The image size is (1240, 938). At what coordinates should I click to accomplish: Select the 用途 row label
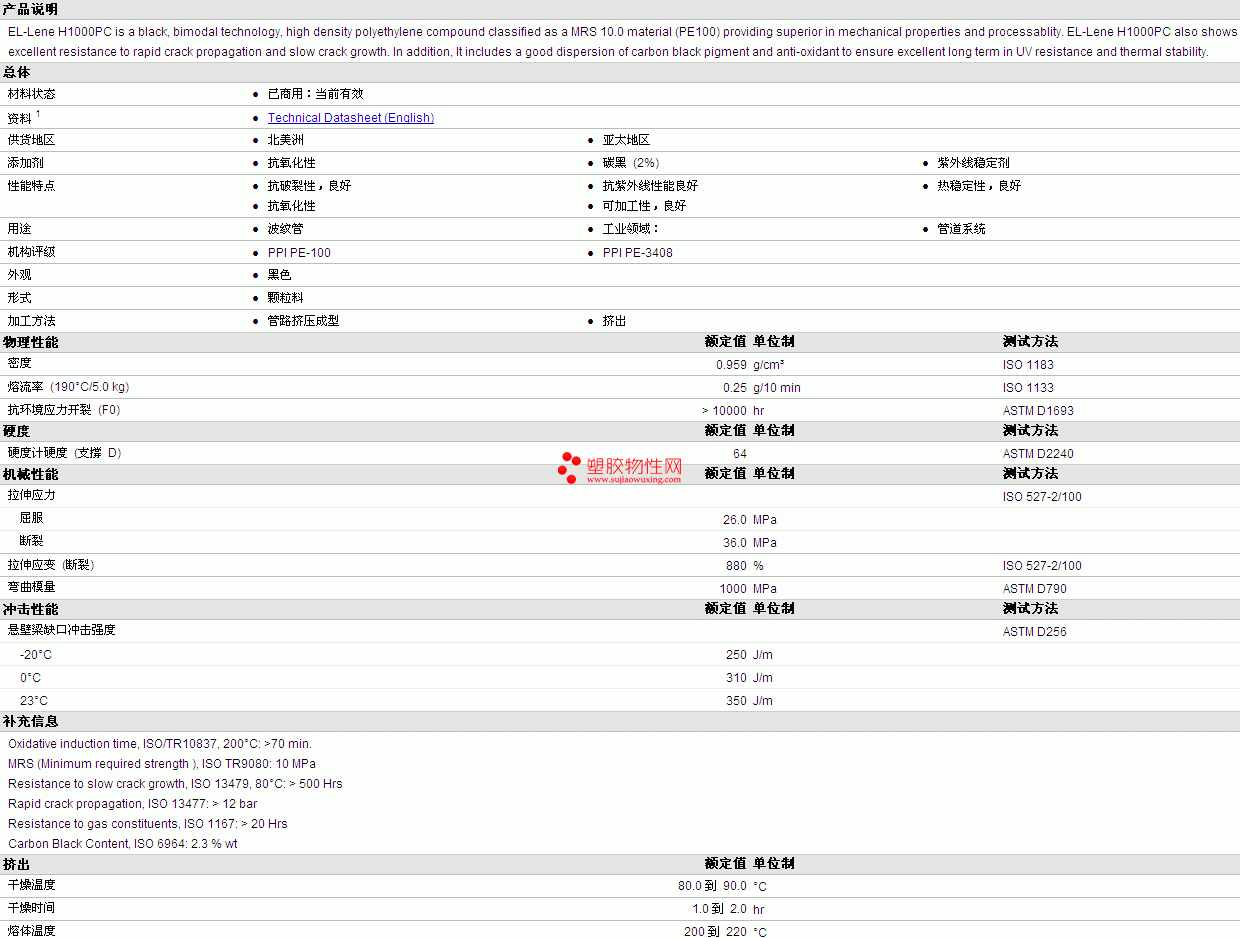(20, 229)
